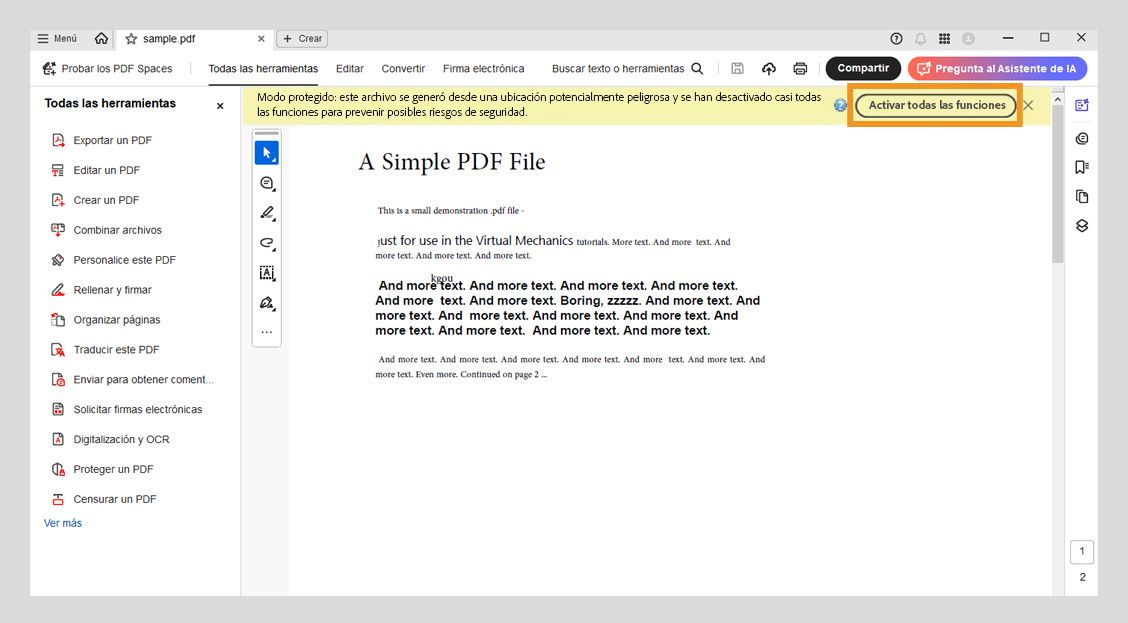Dismiss the protected mode yellow banner
Screen dimensions: 1128x623
[1029, 106]
